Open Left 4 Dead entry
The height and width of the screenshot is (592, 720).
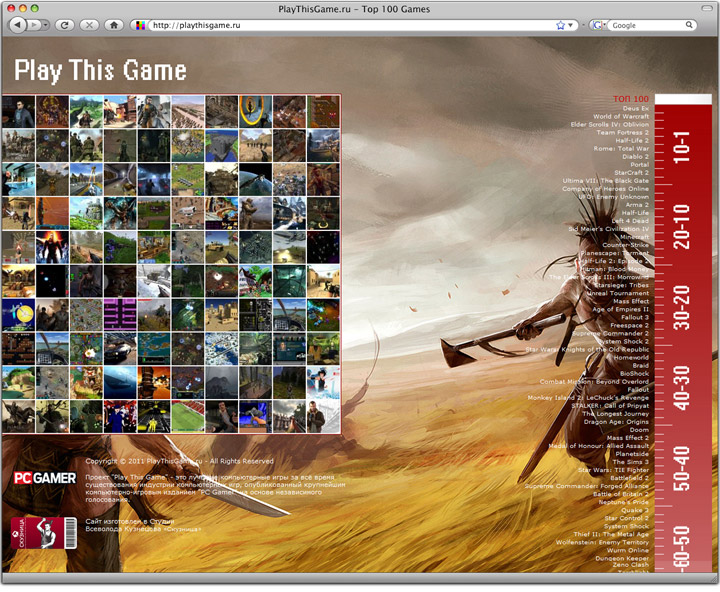click(x=630, y=221)
